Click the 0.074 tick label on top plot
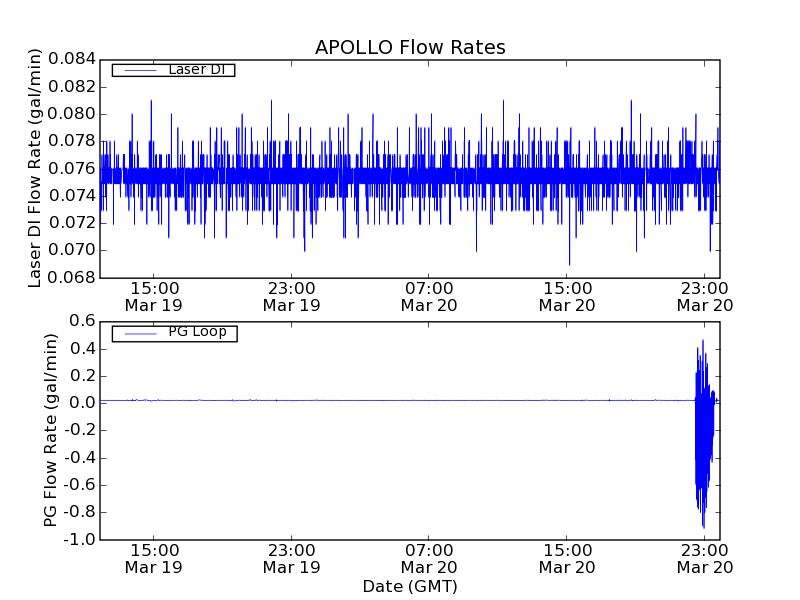Viewport: 800px width, 600px height. (x=72, y=195)
